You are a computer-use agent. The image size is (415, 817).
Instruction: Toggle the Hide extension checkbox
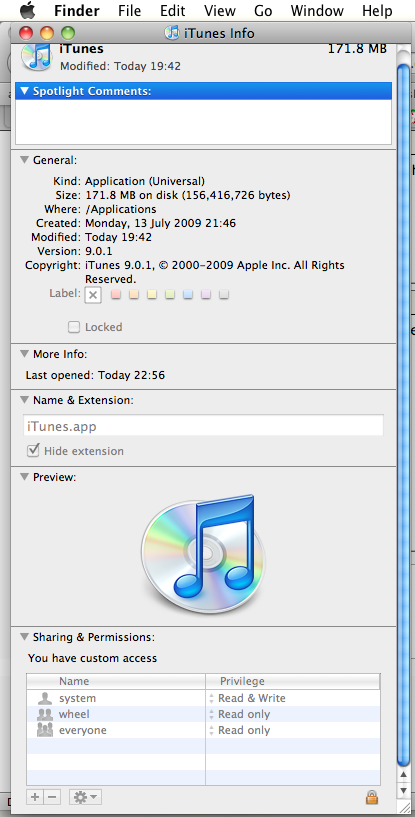point(33,450)
